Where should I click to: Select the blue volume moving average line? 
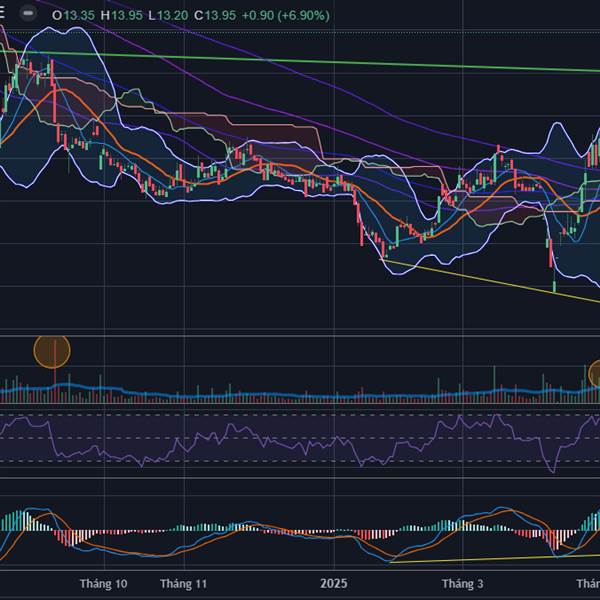click(300, 397)
